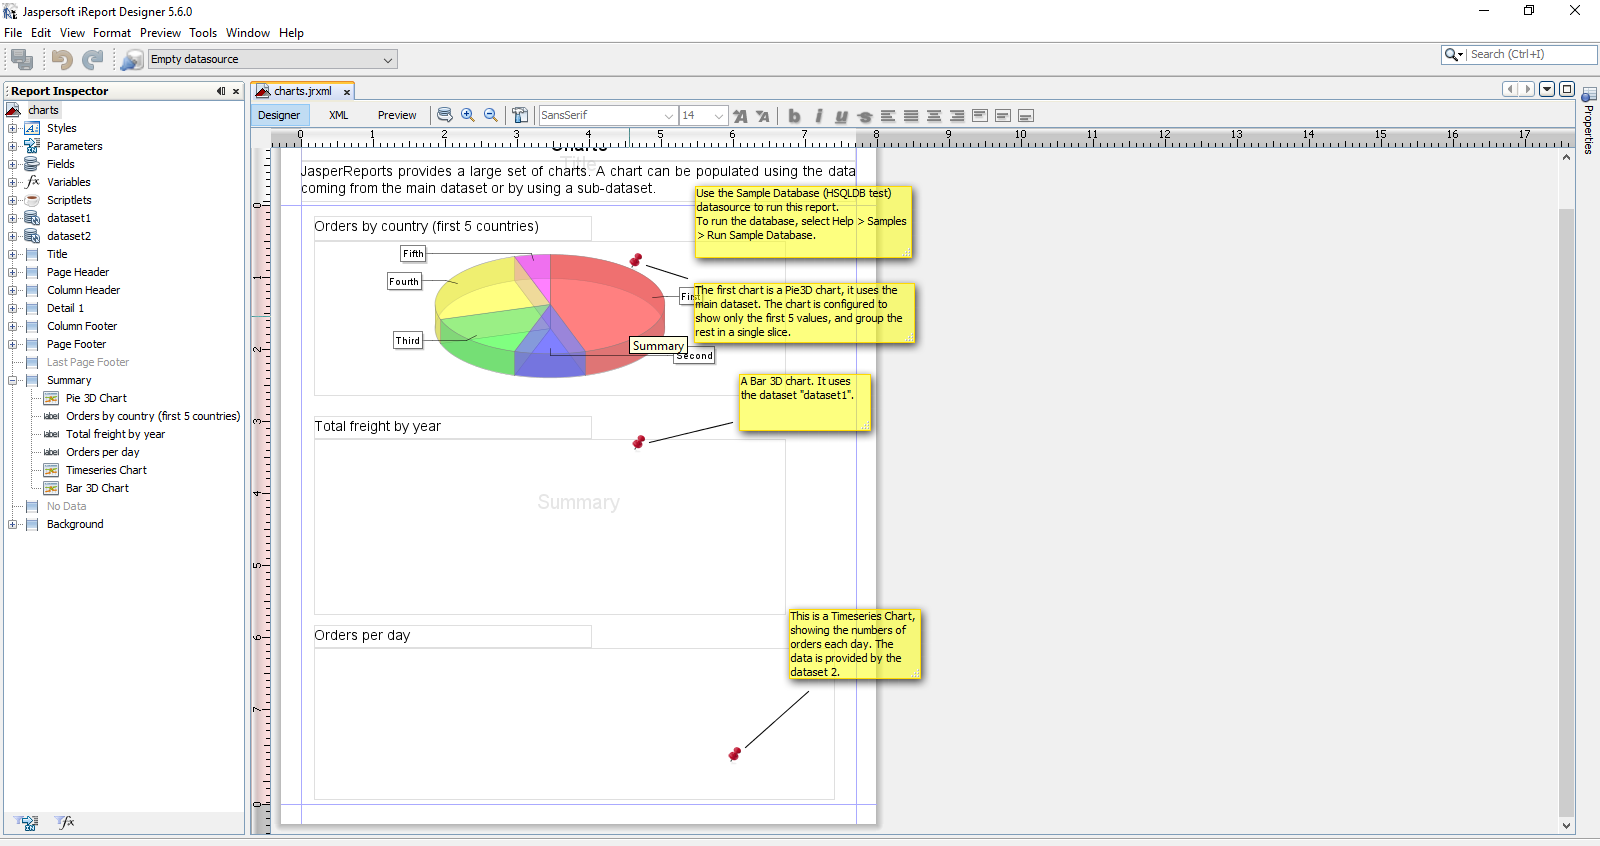Image resolution: width=1600 pixels, height=846 pixels.
Task: Center the text horizontally
Action: [x=934, y=116]
